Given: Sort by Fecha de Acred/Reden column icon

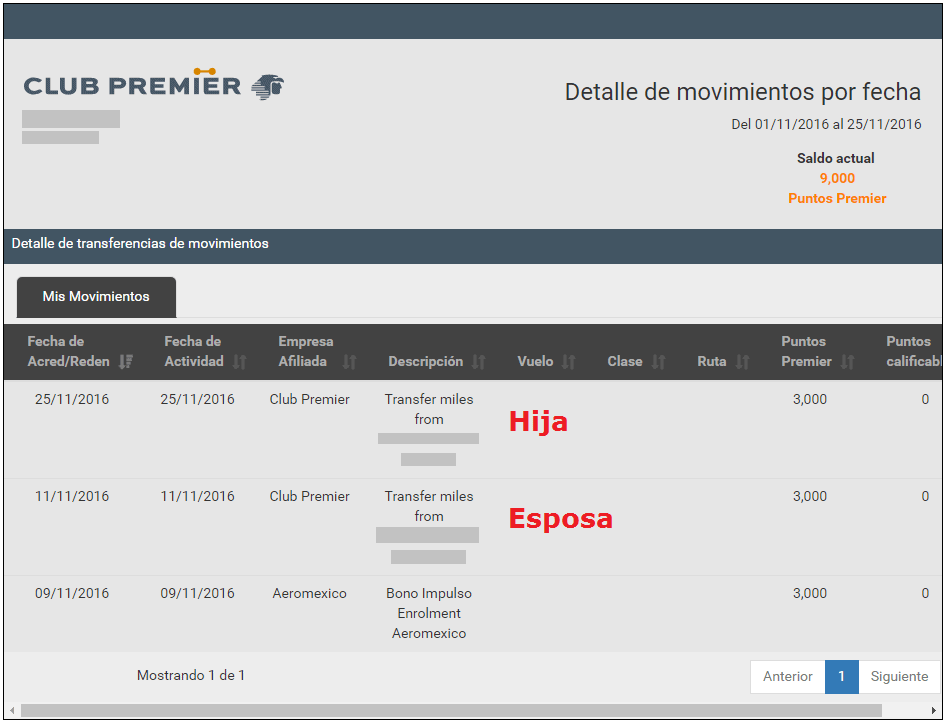Looking at the screenshot, I should (125, 361).
